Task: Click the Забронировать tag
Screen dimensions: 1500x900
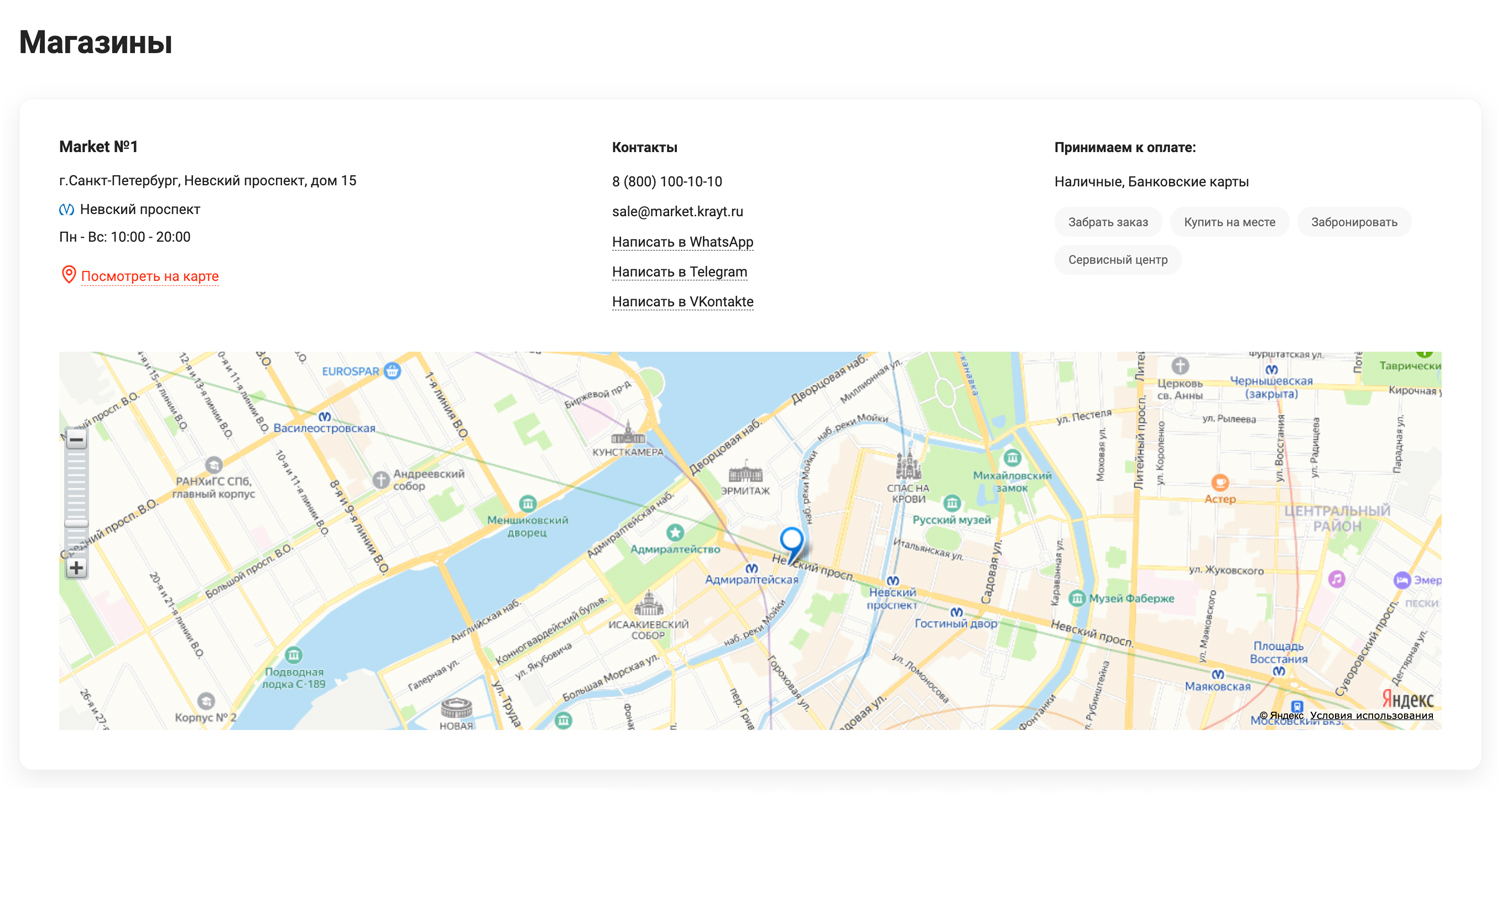Action: point(1354,222)
